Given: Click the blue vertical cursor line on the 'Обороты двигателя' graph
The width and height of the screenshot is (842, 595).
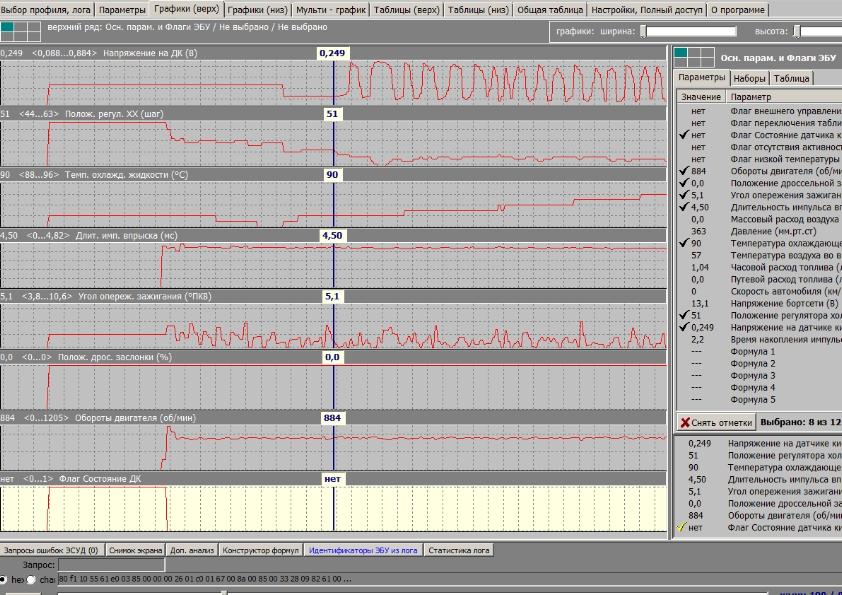Looking at the screenshot, I should click(x=333, y=447).
